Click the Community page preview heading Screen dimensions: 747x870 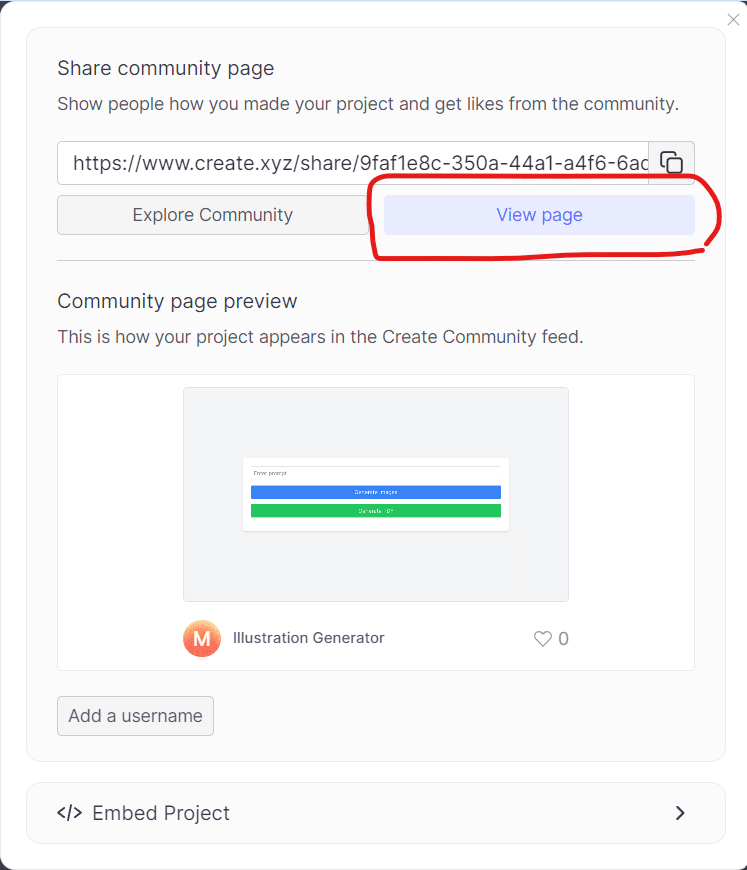click(x=178, y=301)
